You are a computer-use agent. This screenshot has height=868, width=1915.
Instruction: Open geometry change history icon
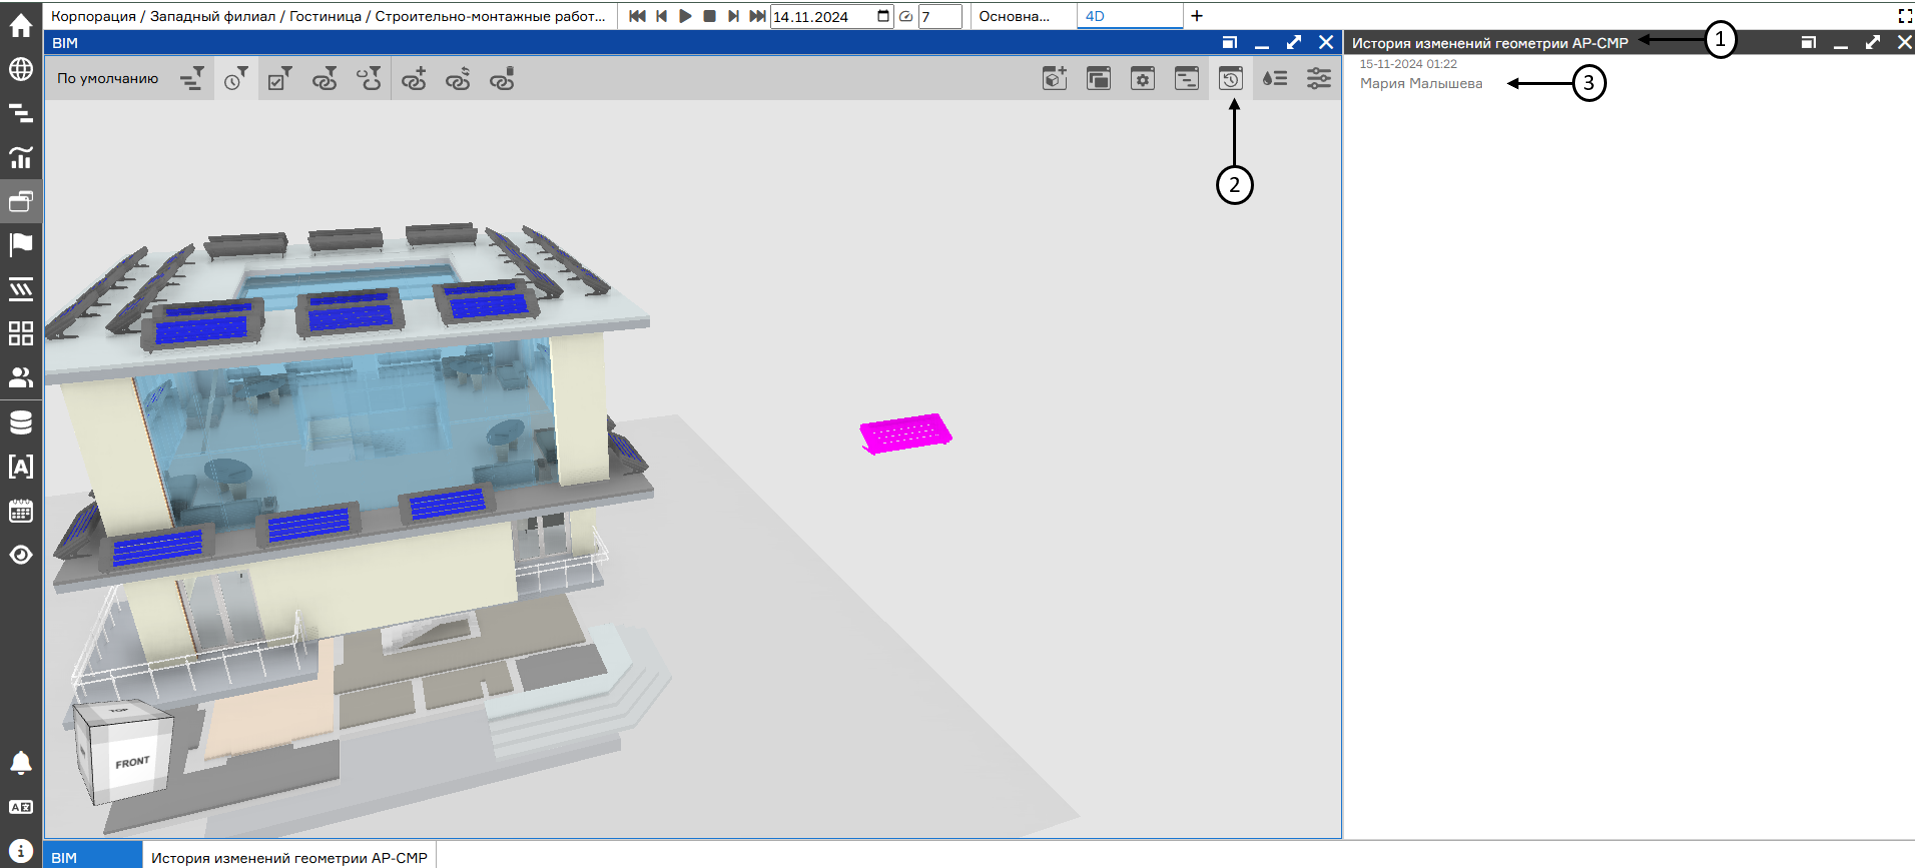(1231, 79)
